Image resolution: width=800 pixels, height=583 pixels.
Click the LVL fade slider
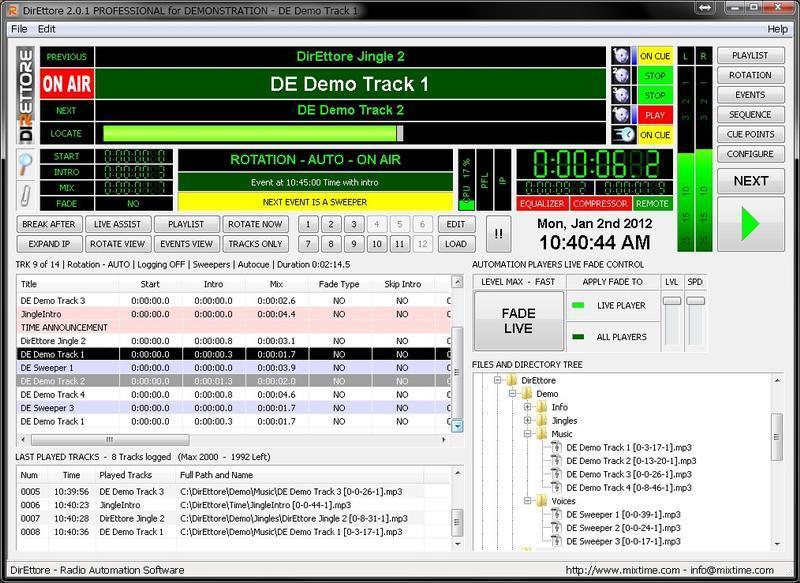tap(671, 300)
